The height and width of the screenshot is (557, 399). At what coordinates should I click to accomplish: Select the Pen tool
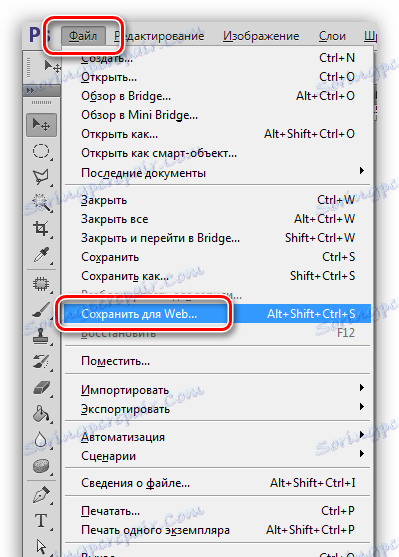[x=41, y=495]
